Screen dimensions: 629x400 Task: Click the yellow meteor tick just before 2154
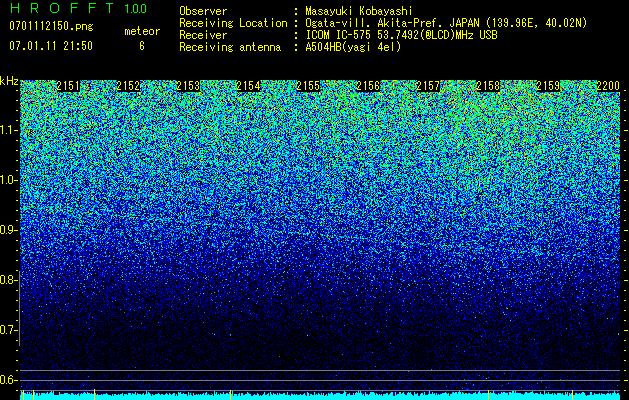230,395
